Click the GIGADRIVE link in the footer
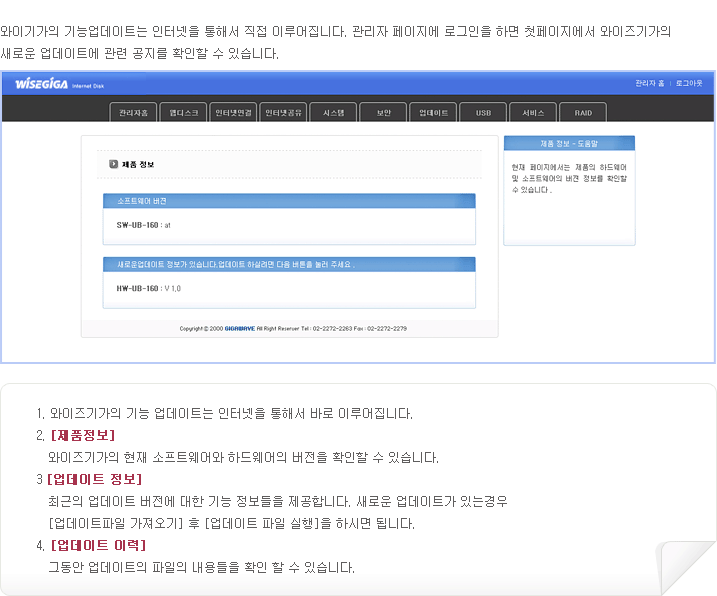The width and height of the screenshot is (717, 596). (240, 328)
